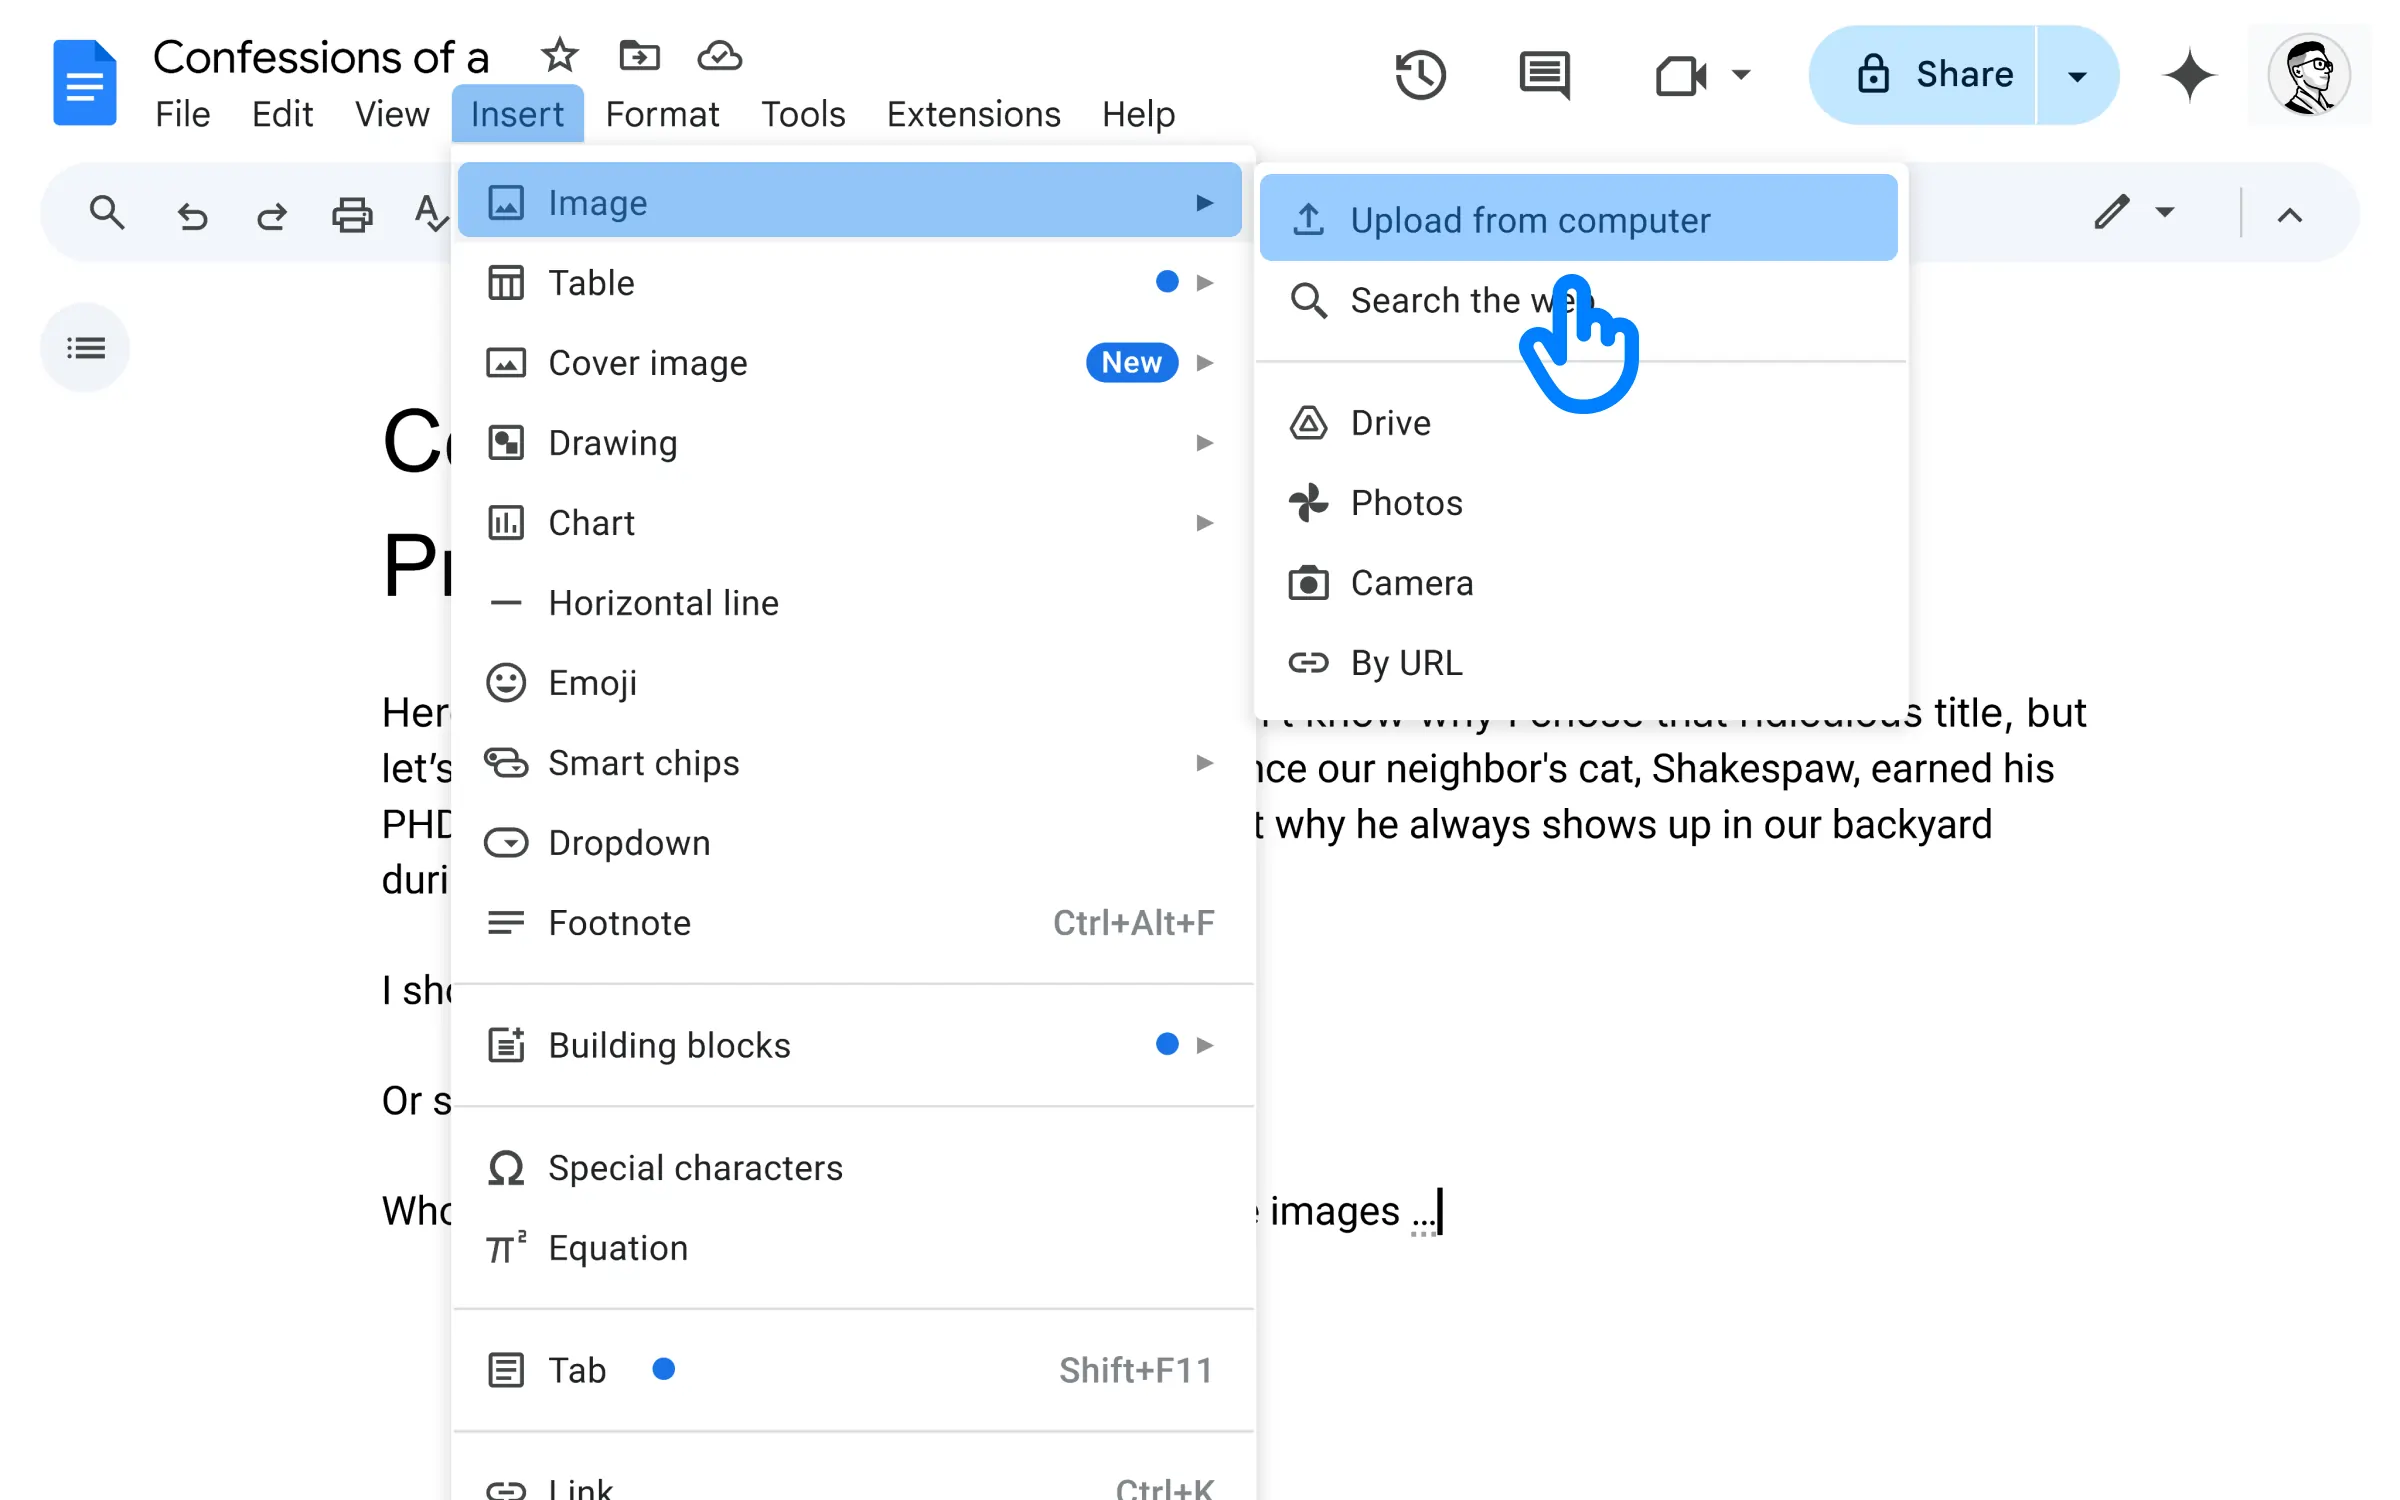
Task: Click the Camera icon in submenu
Action: 1308,583
